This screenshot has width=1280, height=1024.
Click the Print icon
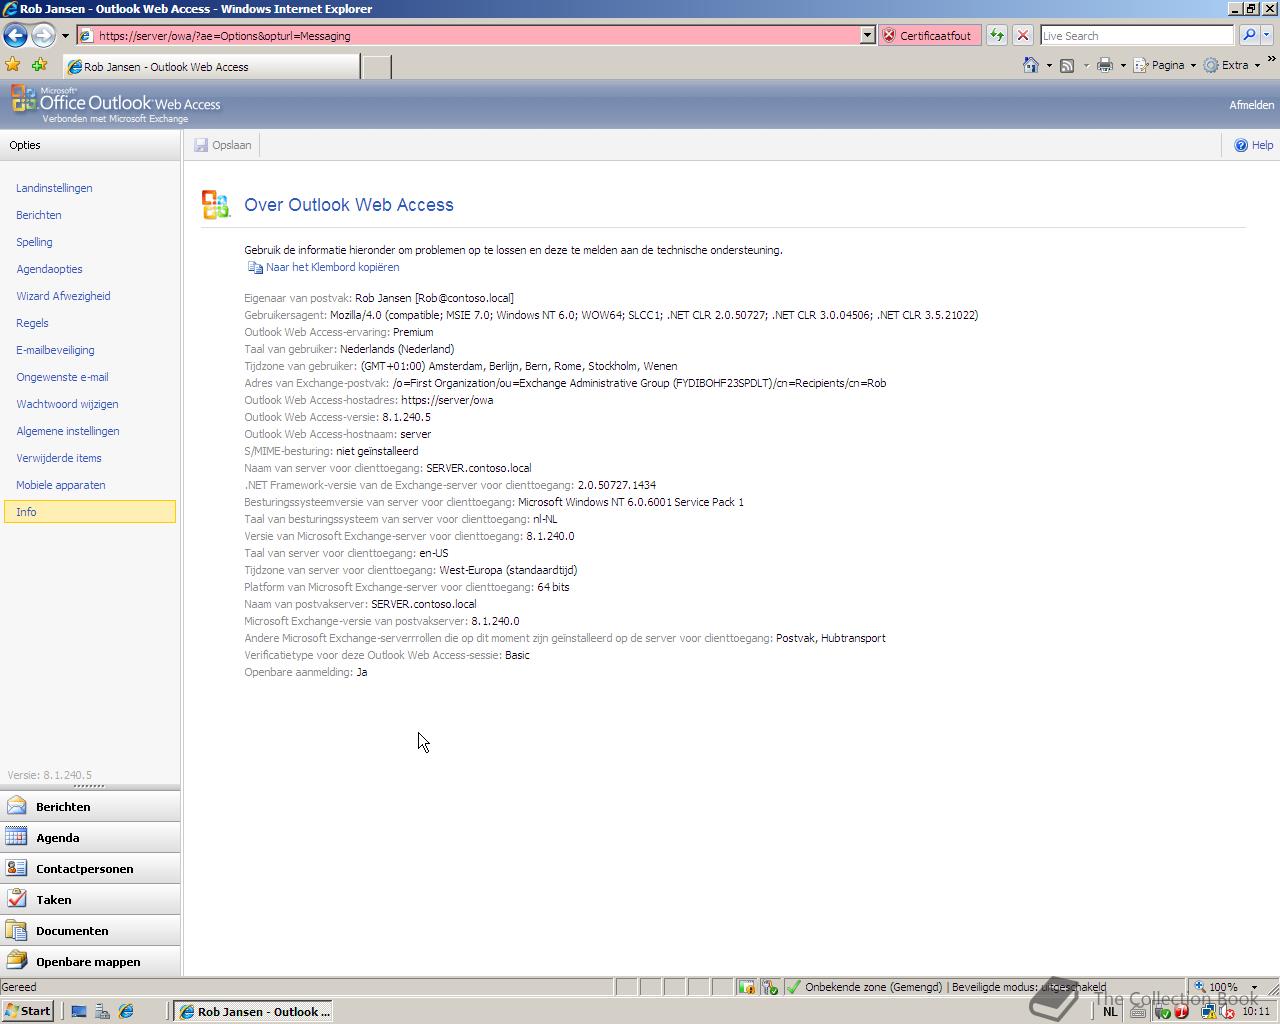pos(1105,65)
